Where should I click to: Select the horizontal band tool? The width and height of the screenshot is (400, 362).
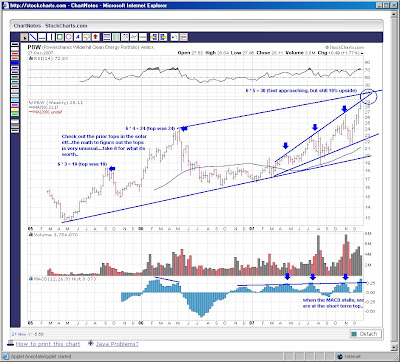tap(107, 37)
